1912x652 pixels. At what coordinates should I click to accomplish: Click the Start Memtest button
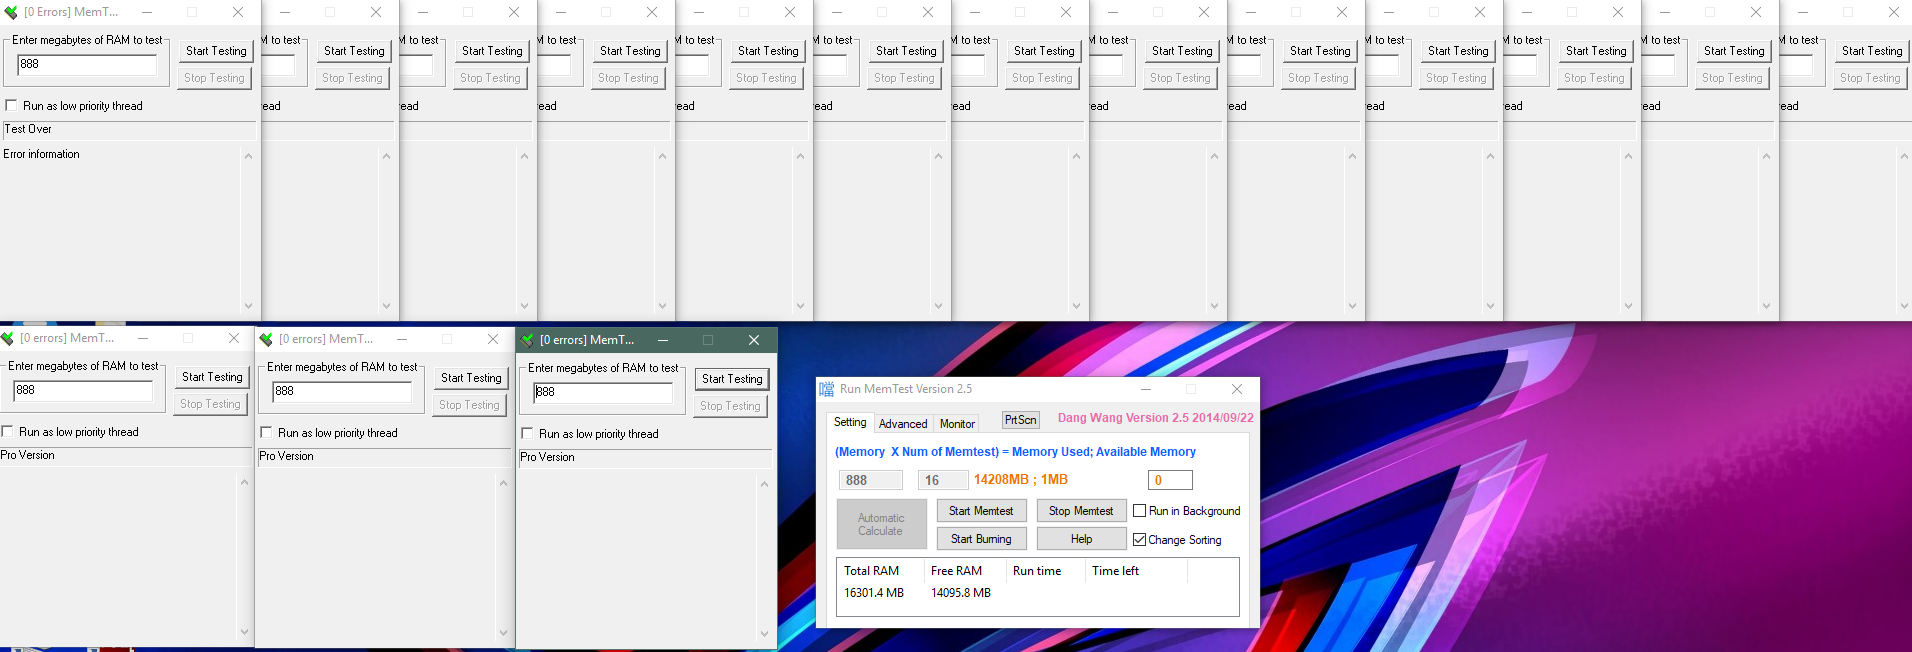point(981,511)
